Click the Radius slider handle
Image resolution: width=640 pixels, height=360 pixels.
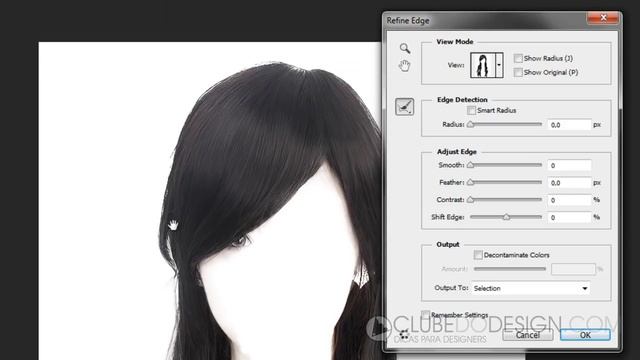click(471, 124)
